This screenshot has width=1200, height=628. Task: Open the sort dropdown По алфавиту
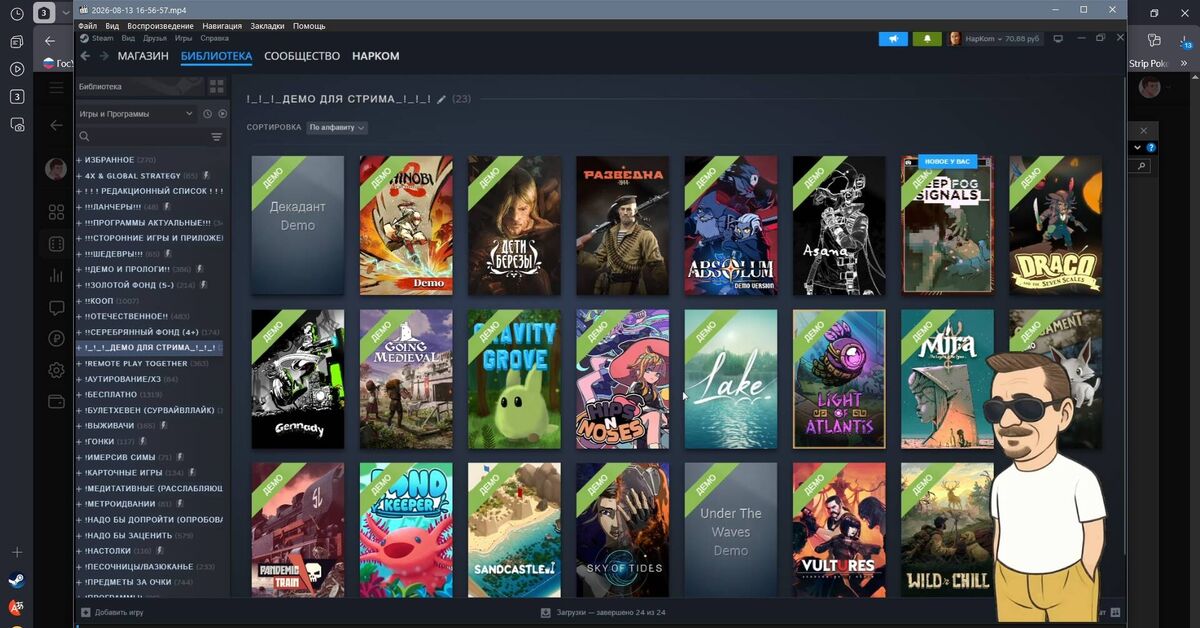[x=337, y=128]
